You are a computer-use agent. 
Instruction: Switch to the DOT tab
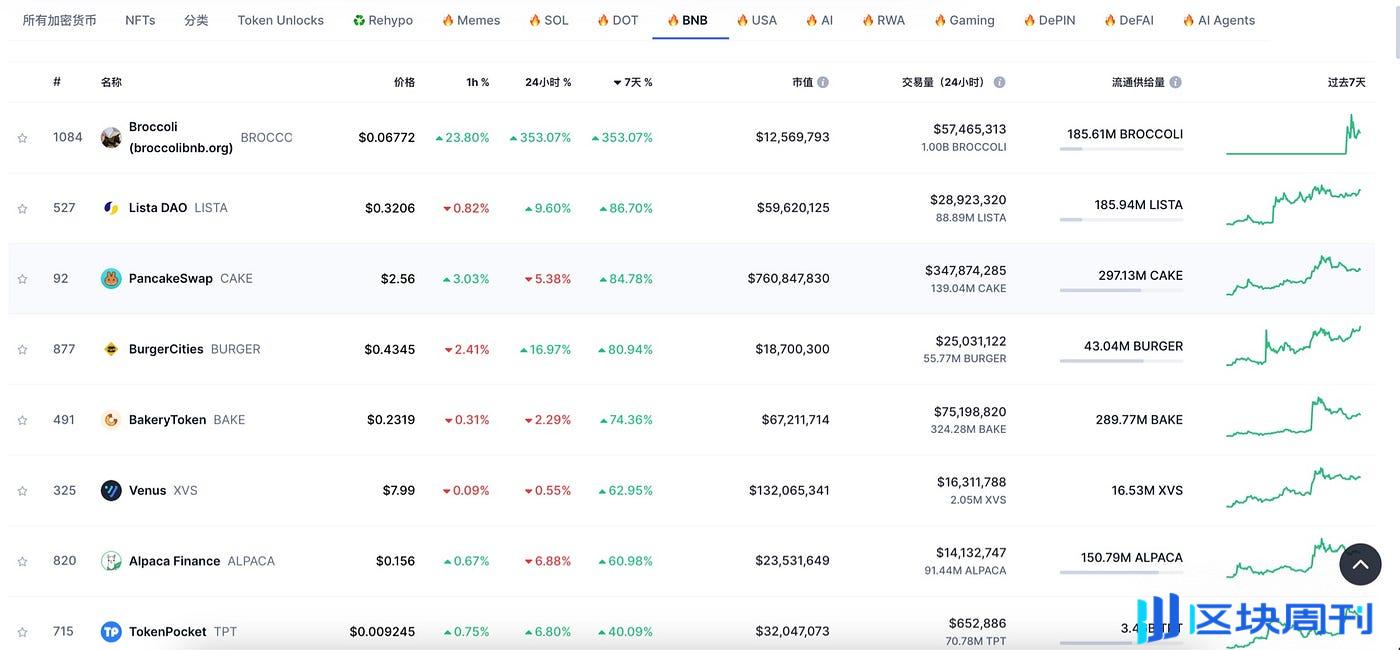click(x=617, y=20)
